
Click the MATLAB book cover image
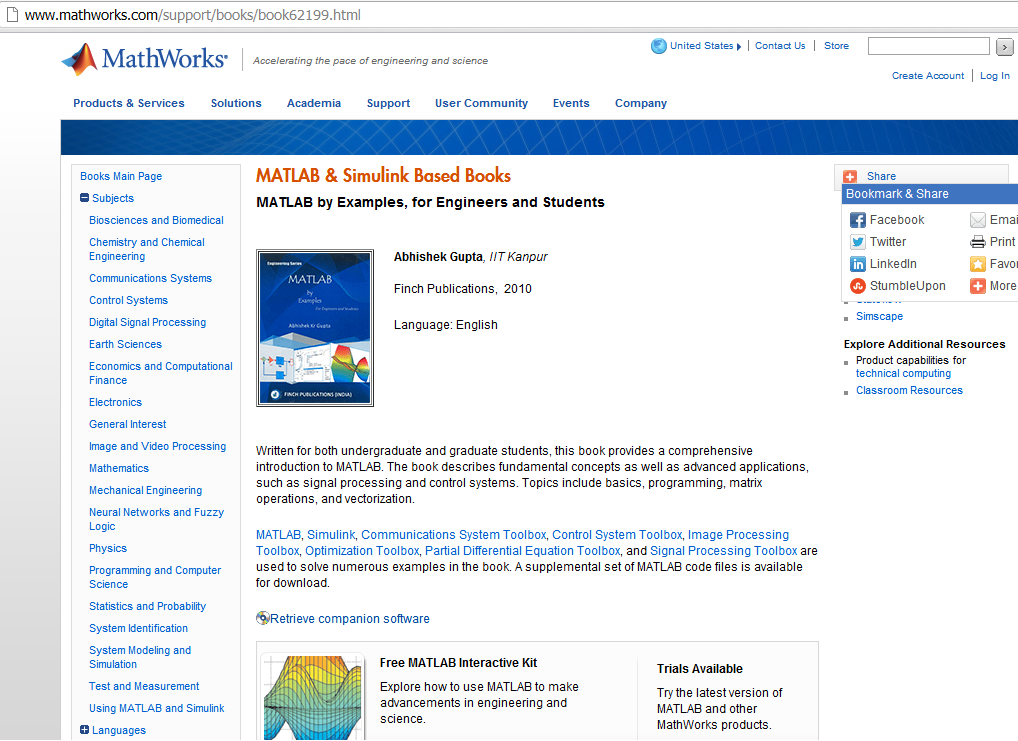315,327
